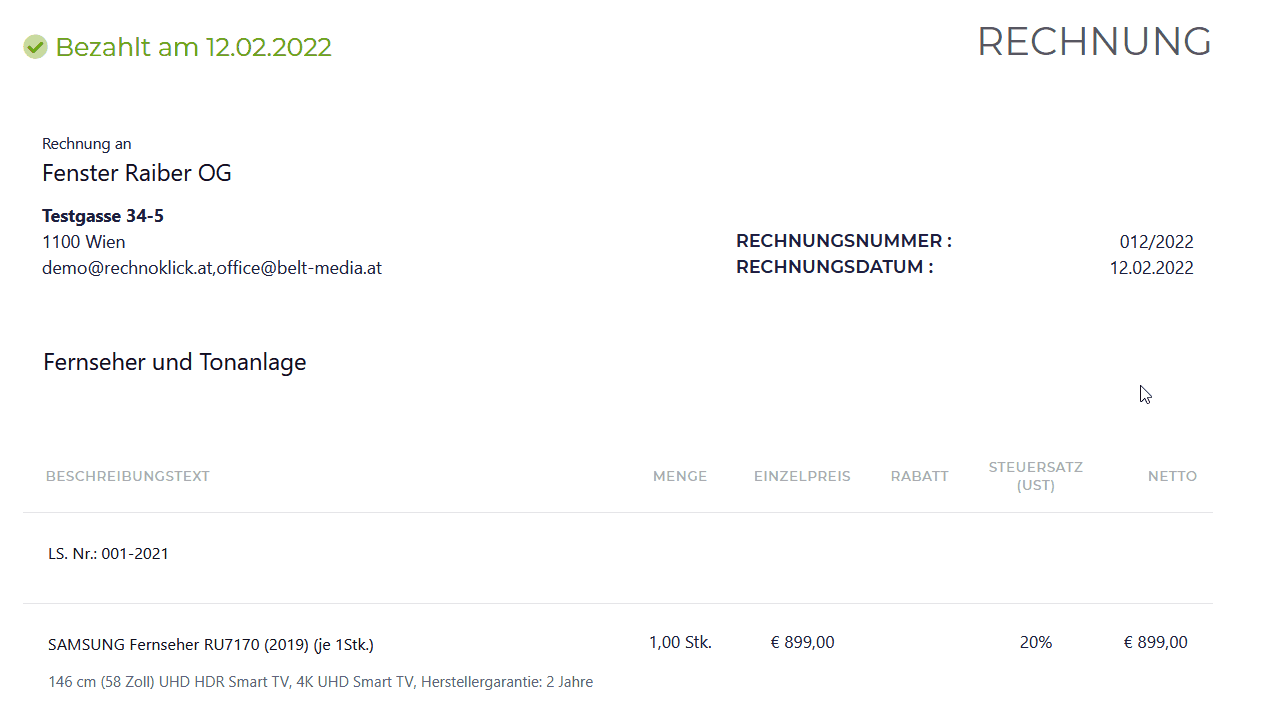Click the 1100 Wien city line
Screen dimensions: 1274x716
(84, 242)
